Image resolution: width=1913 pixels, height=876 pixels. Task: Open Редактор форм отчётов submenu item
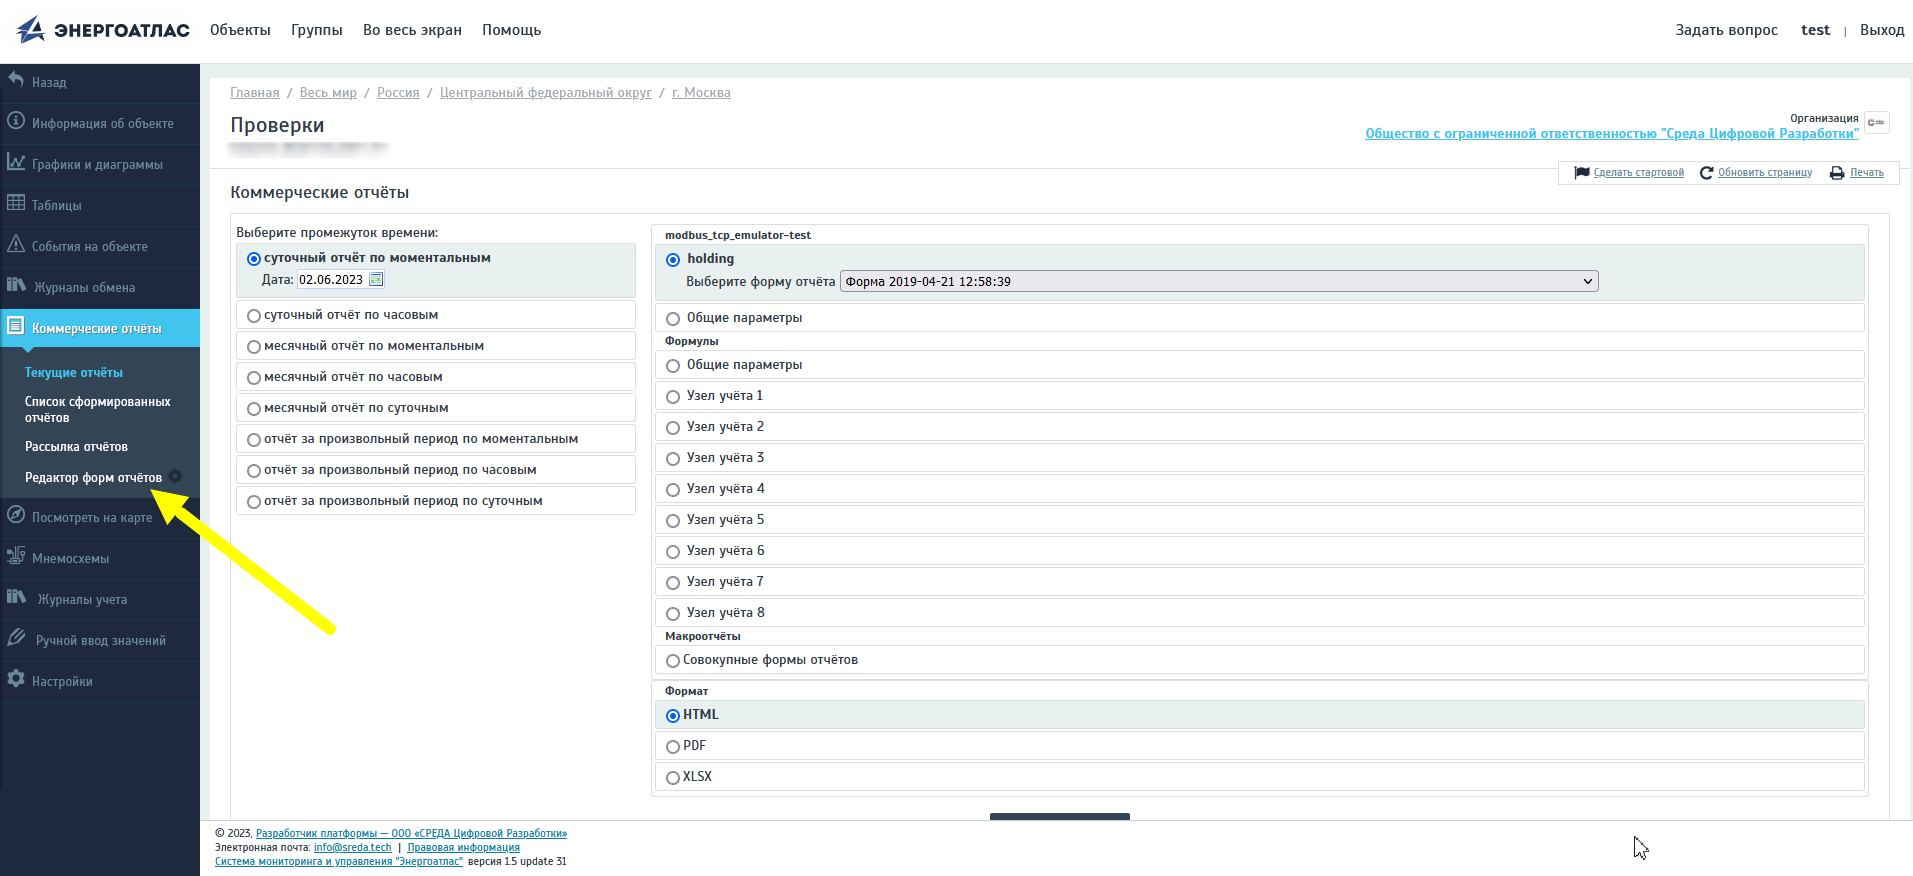(x=93, y=478)
